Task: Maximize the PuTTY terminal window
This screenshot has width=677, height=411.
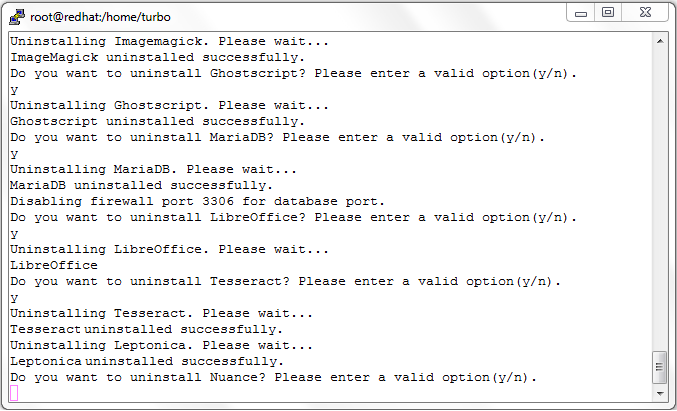Action: [x=608, y=13]
